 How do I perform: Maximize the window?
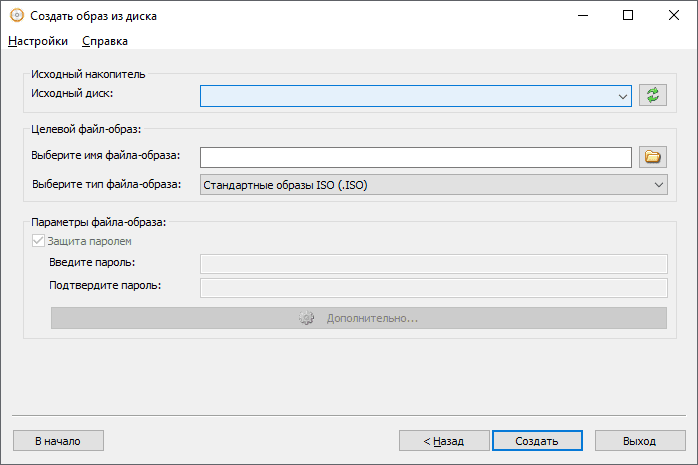627,16
